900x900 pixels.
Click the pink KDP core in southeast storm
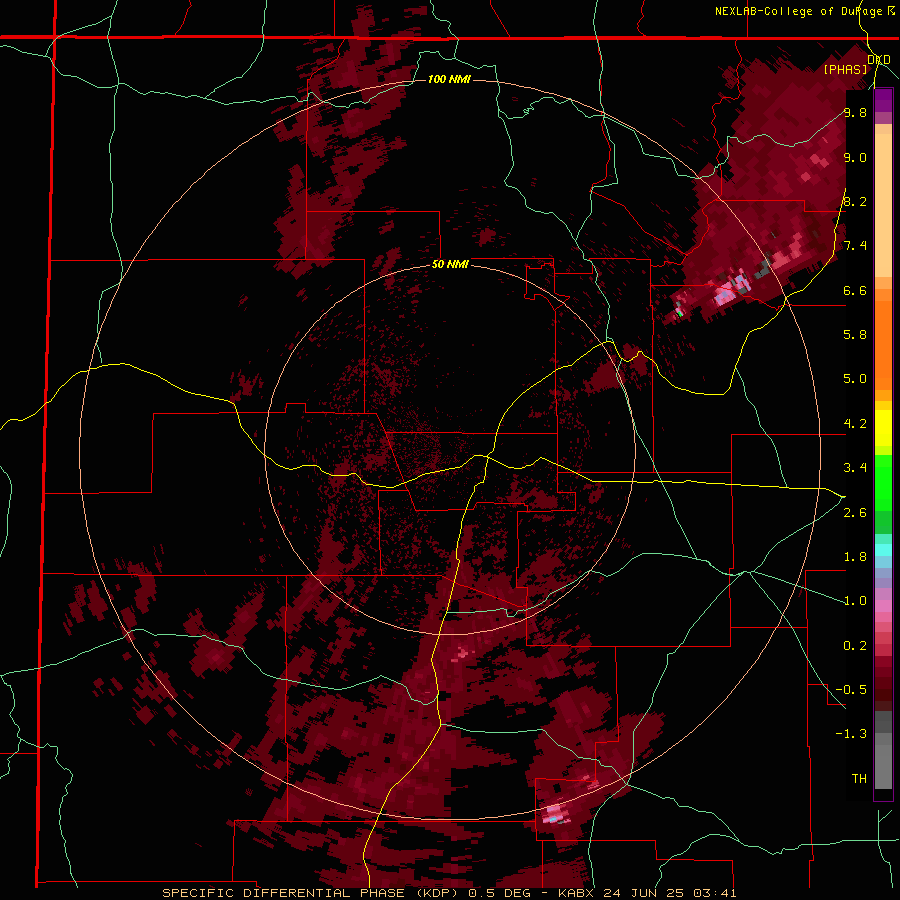tap(554, 813)
